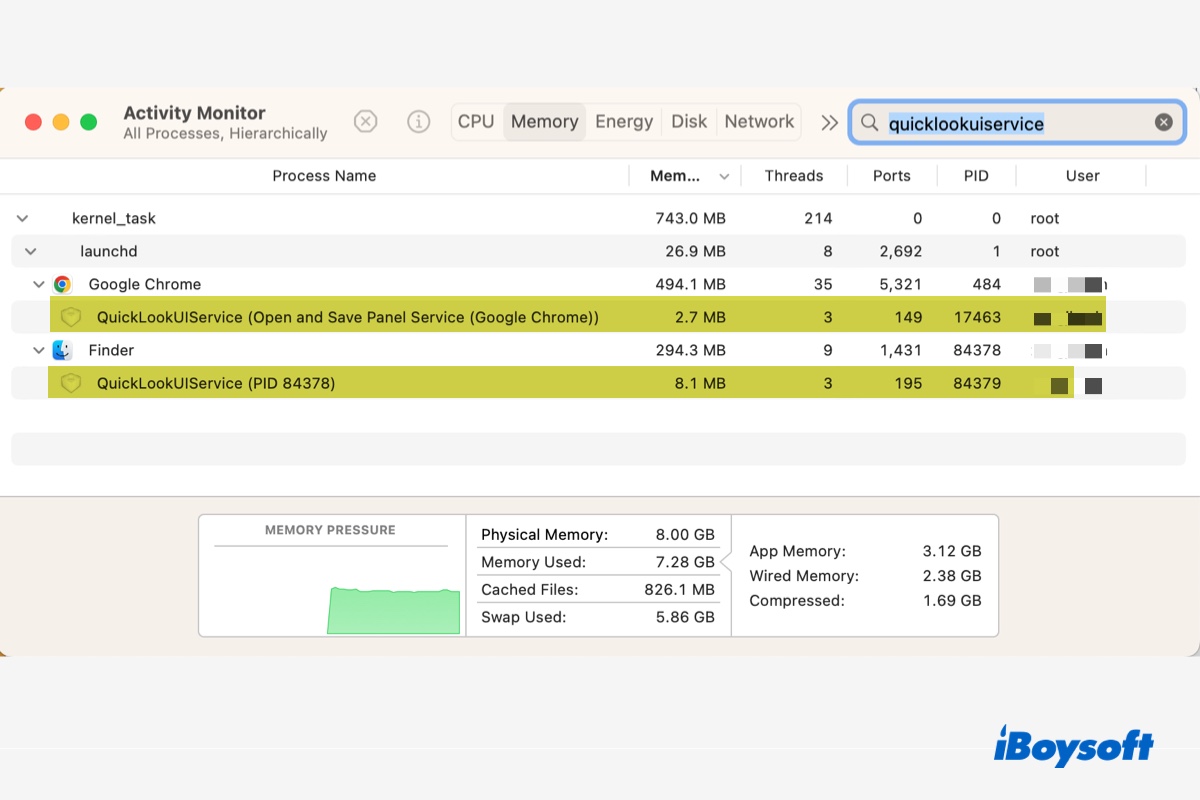
Task: Sort by the Memory column header
Action: pos(676,176)
